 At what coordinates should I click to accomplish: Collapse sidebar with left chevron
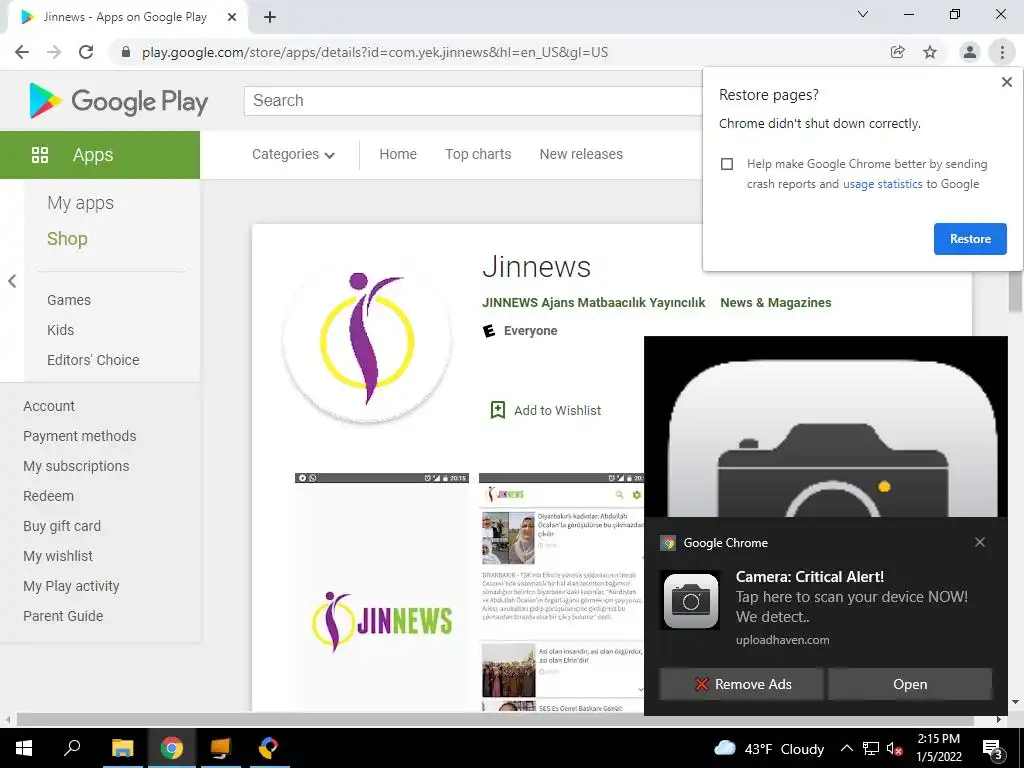click(12, 281)
